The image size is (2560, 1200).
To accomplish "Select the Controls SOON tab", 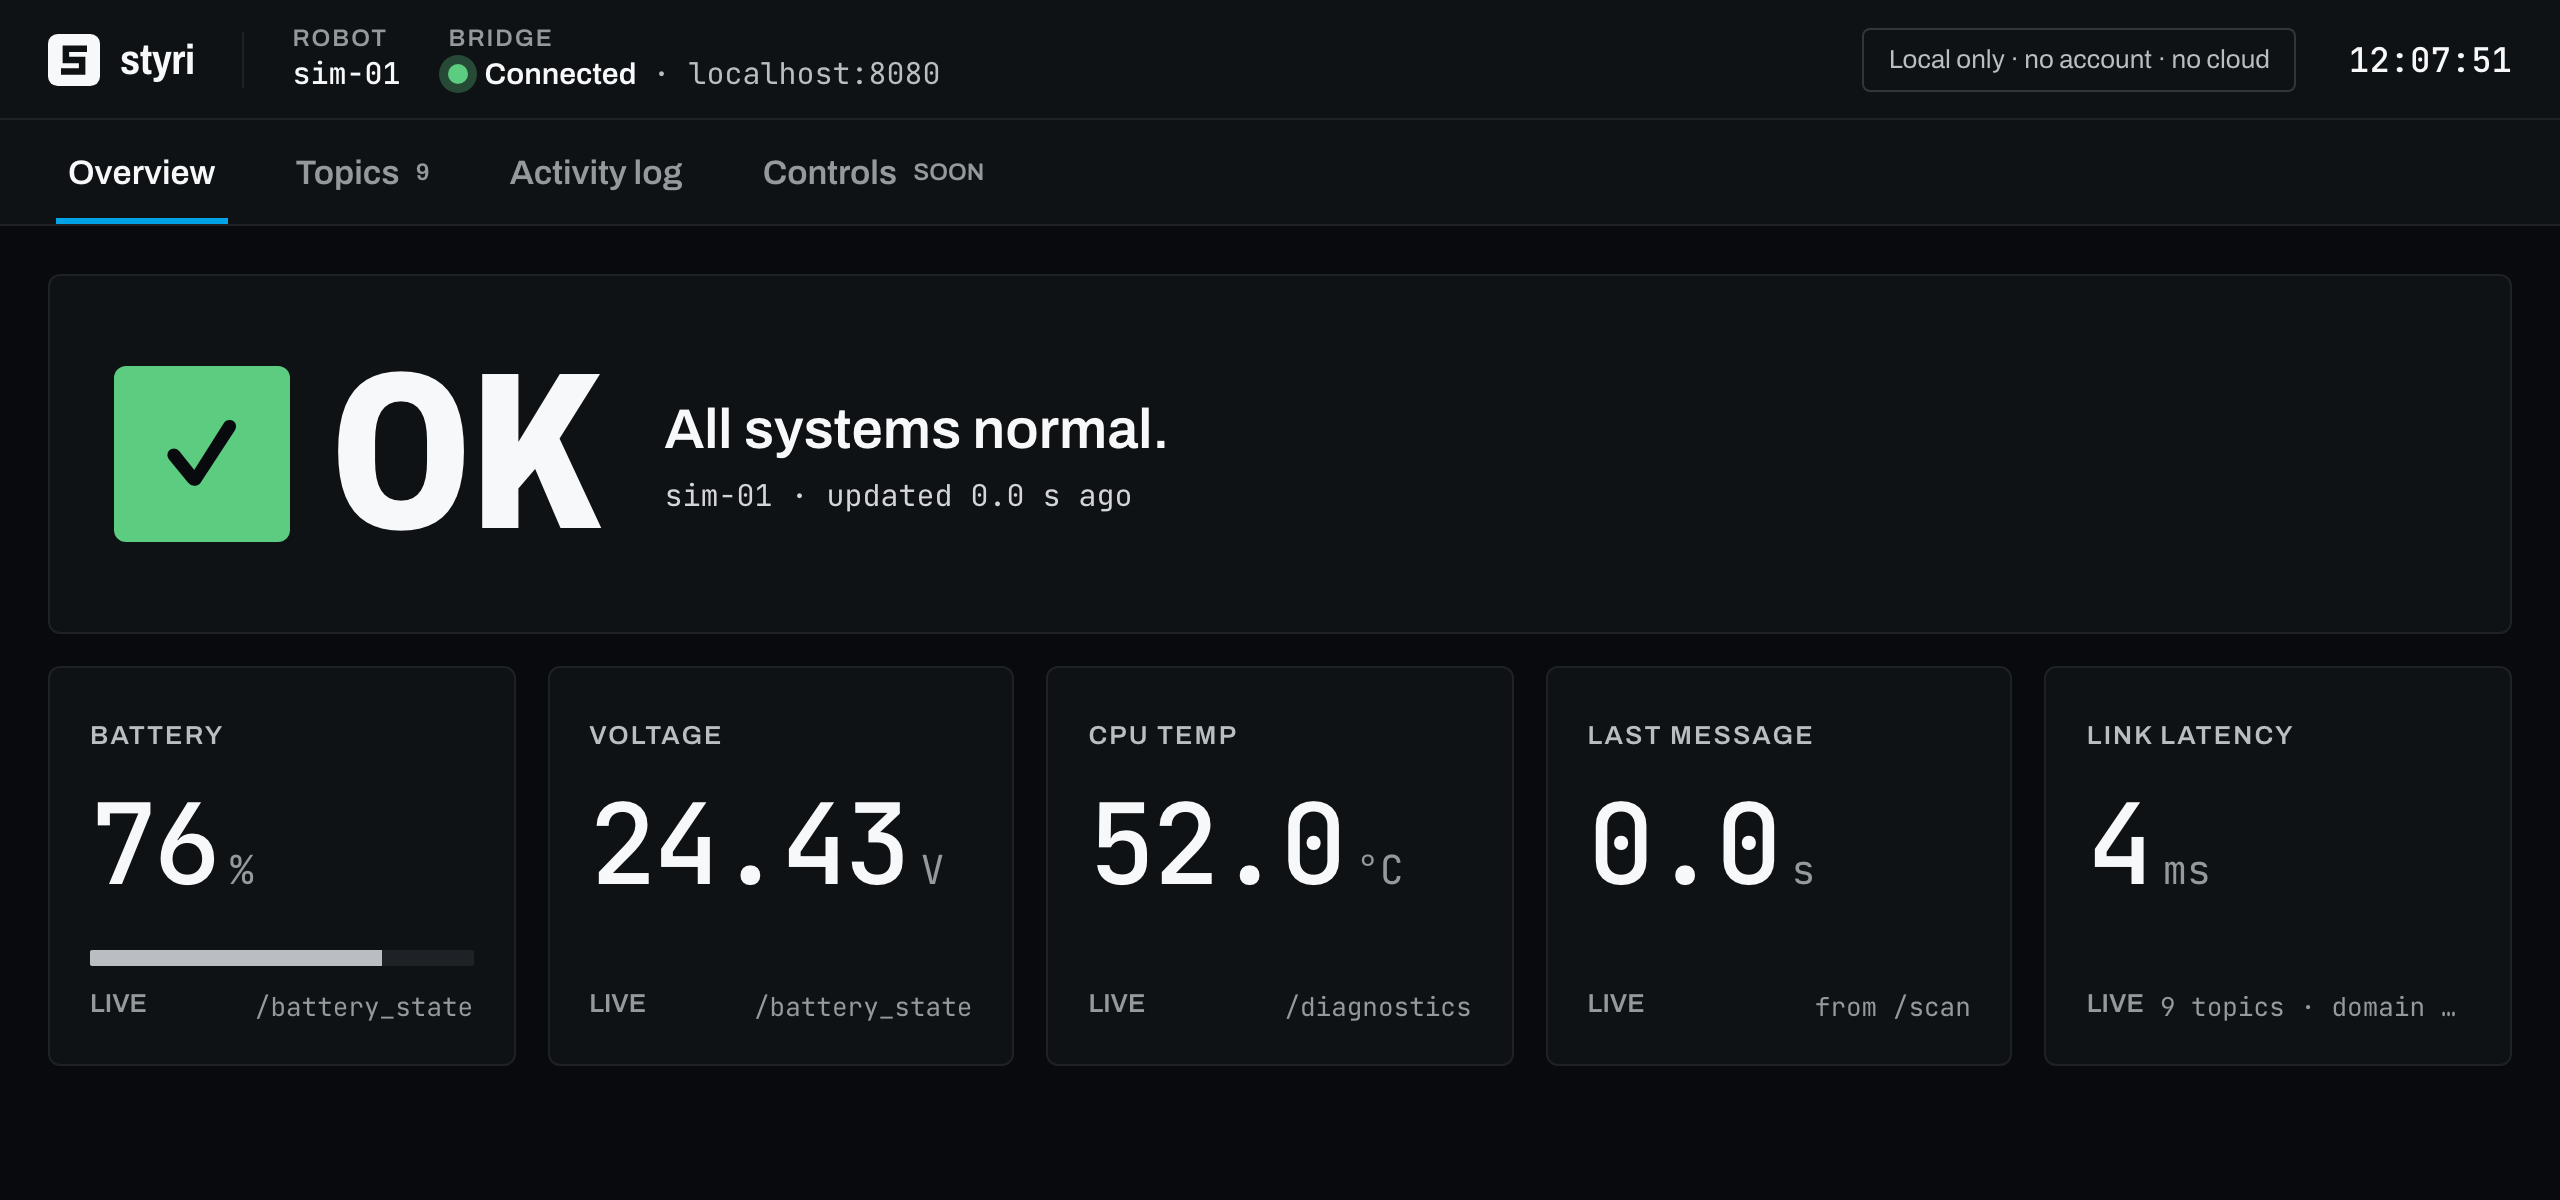I will [x=873, y=173].
